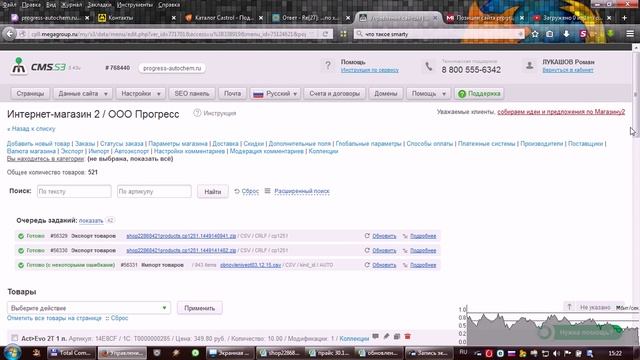Click the browser back arrow button
Image resolution: width=640 pixels, height=360 pixels.
point(9,34)
